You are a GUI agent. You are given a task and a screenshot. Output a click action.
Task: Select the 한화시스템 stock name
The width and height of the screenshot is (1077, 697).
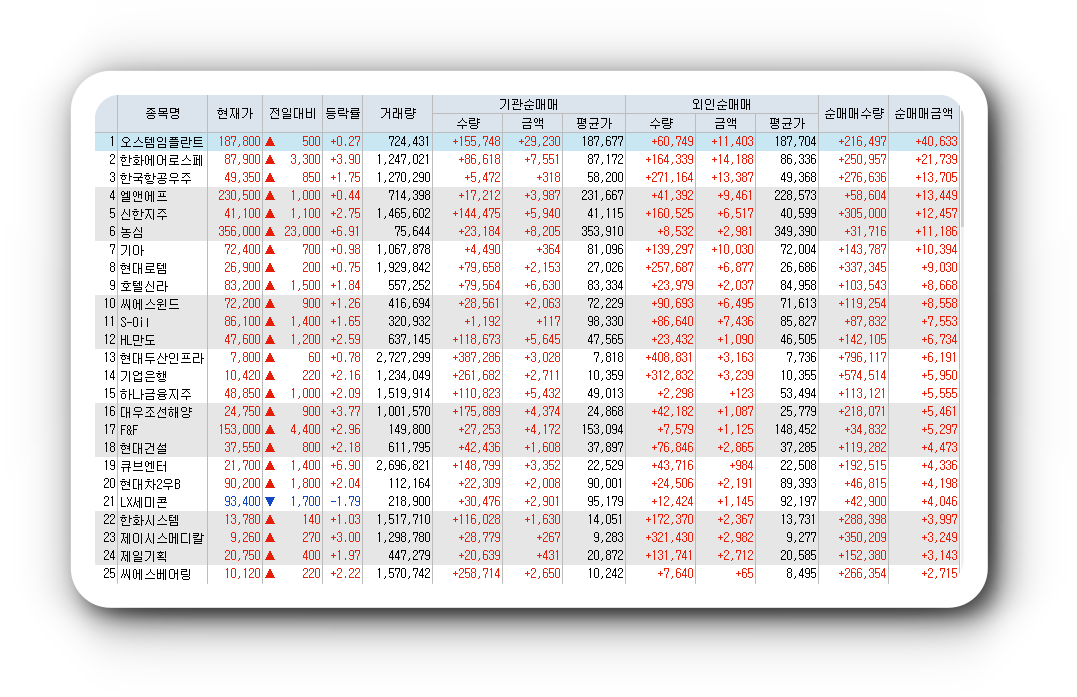(150, 520)
